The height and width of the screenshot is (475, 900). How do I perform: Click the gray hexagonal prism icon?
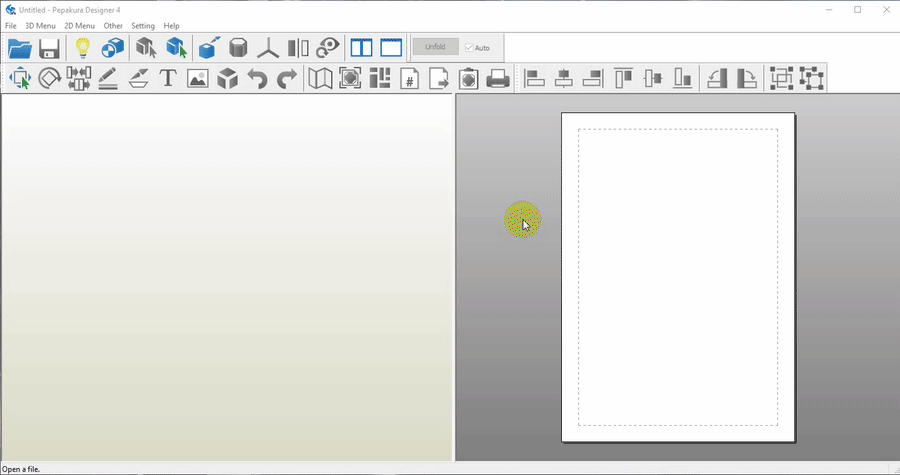click(238, 48)
